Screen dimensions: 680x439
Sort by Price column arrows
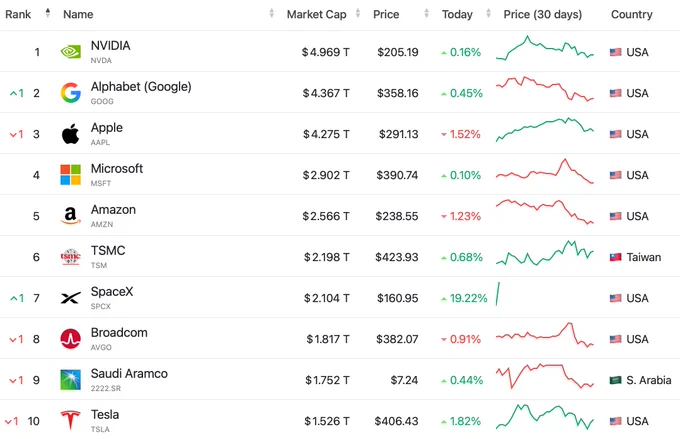tap(426, 13)
